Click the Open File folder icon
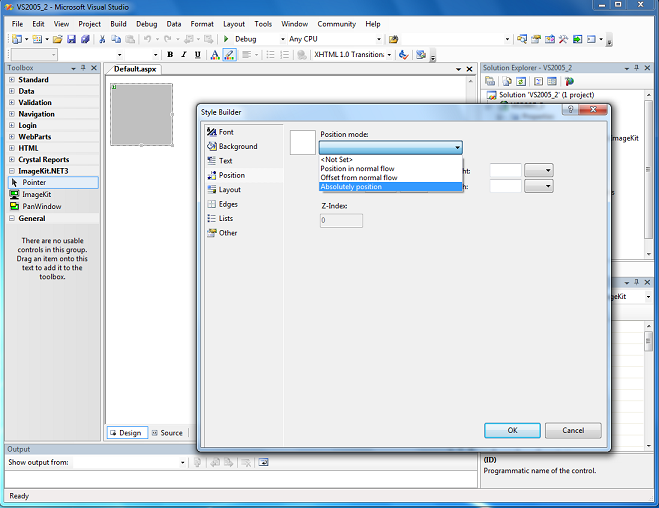This screenshot has height=508, width=659. pos(58,39)
